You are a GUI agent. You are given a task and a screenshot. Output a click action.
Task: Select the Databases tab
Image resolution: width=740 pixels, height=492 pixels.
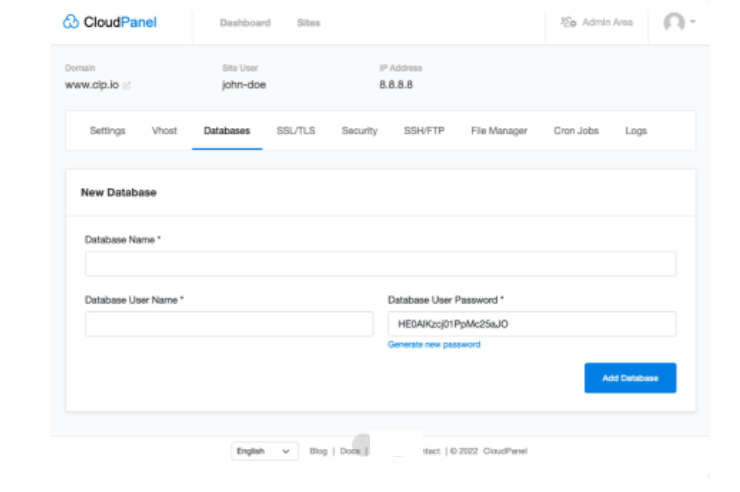pos(227,131)
